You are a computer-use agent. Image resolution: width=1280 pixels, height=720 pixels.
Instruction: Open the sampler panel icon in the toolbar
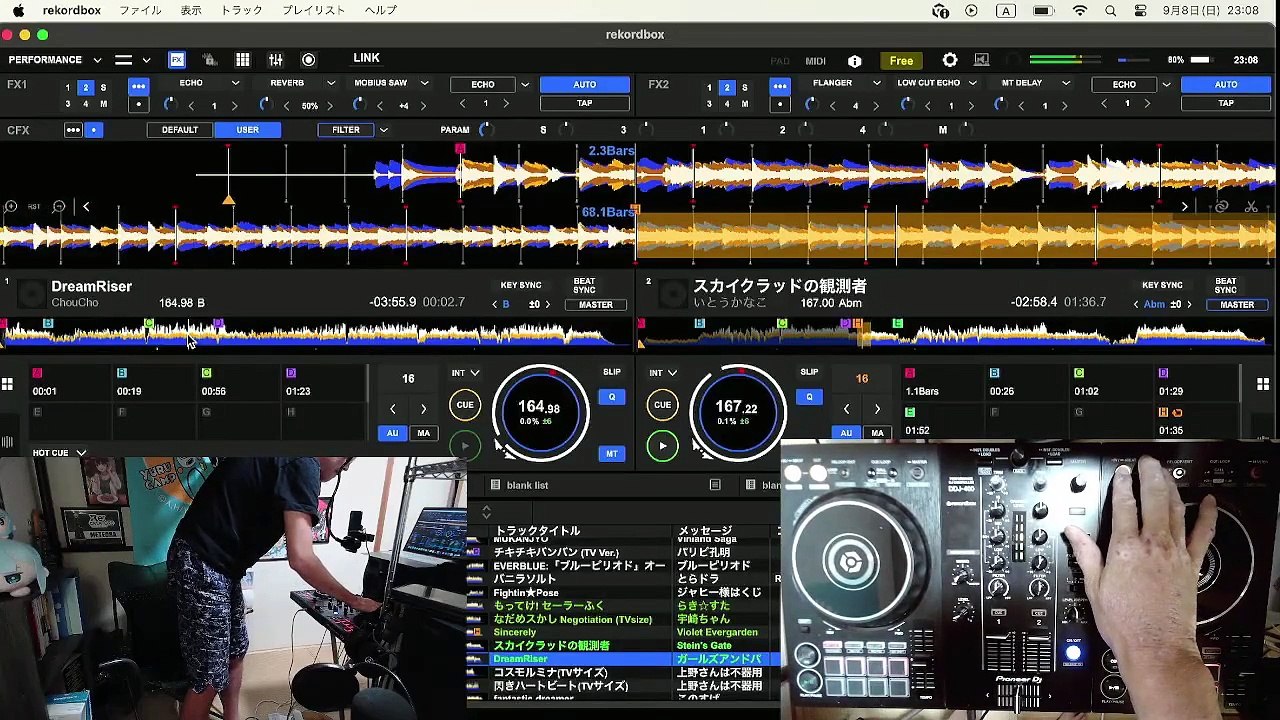(210, 60)
